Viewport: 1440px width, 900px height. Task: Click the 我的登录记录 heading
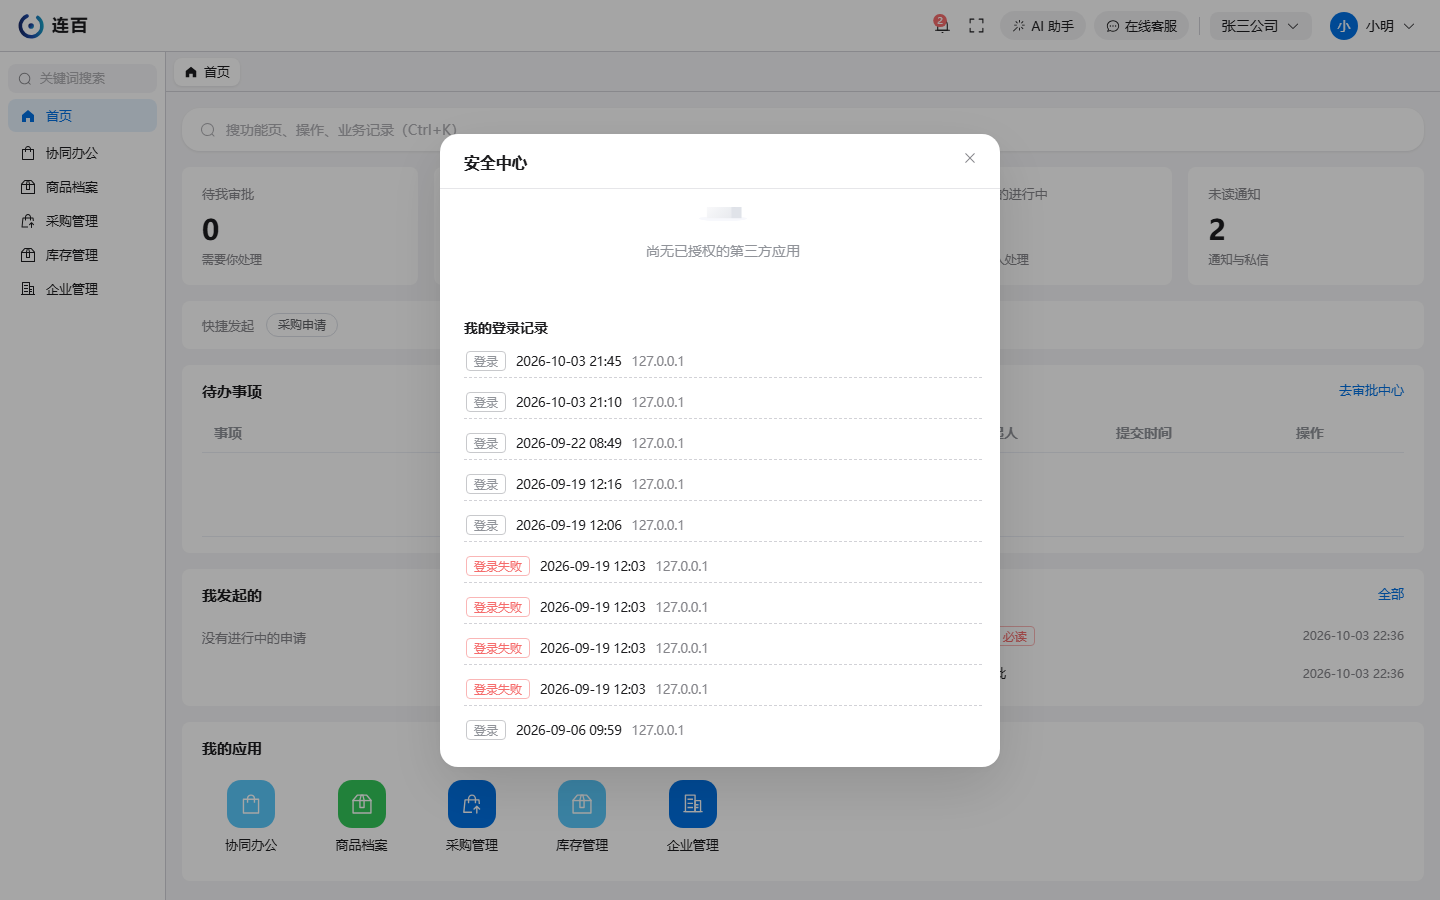point(506,328)
